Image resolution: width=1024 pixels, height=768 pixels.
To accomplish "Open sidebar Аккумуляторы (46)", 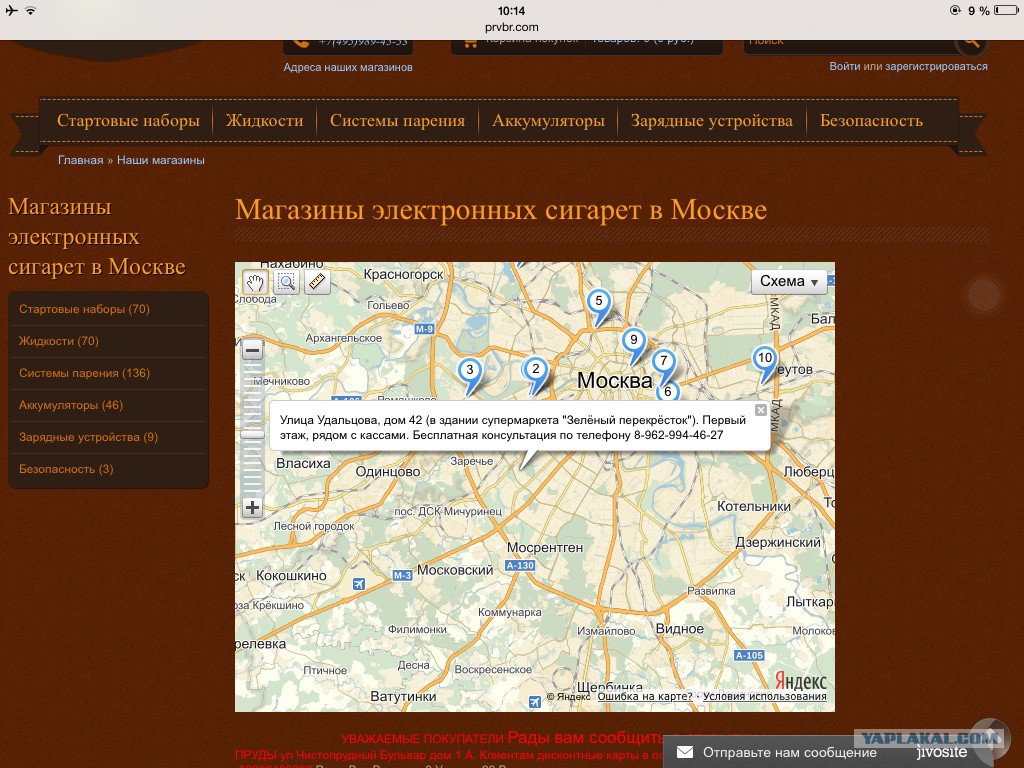I will tap(71, 405).
